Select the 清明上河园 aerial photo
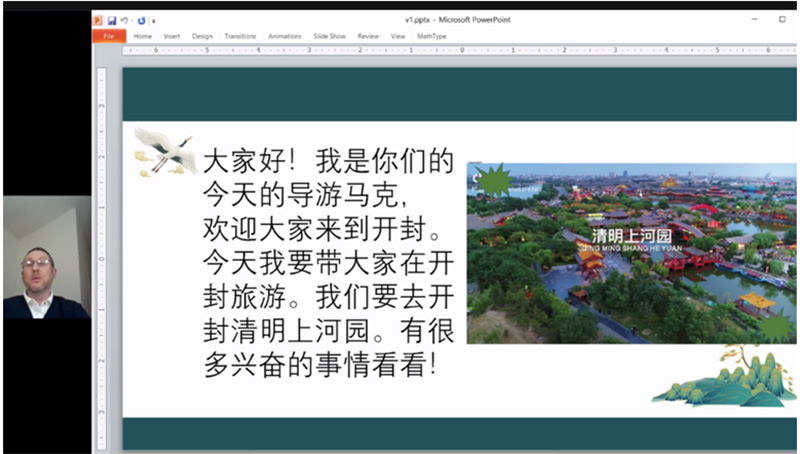 click(x=640, y=260)
